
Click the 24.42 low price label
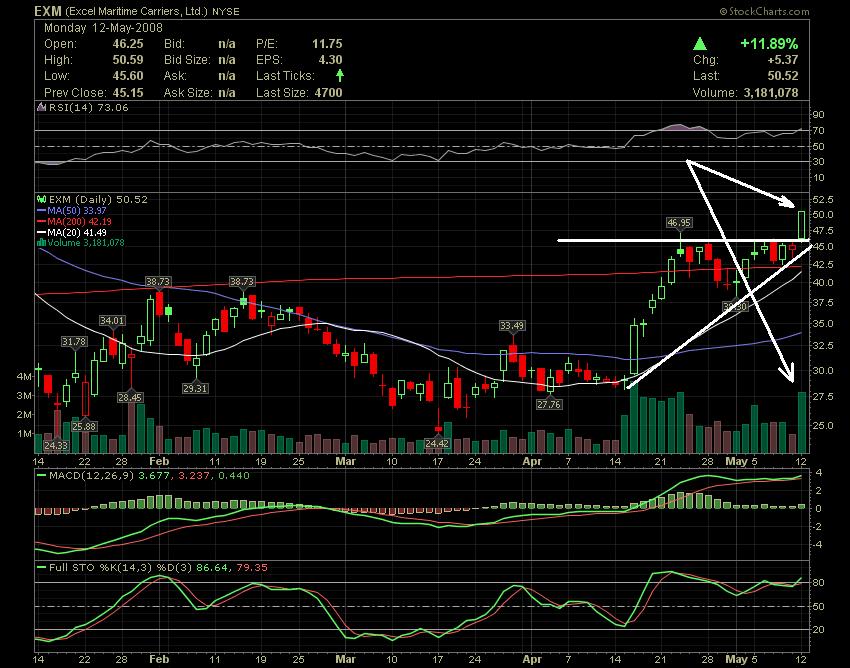pyautogui.click(x=437, y=444)
